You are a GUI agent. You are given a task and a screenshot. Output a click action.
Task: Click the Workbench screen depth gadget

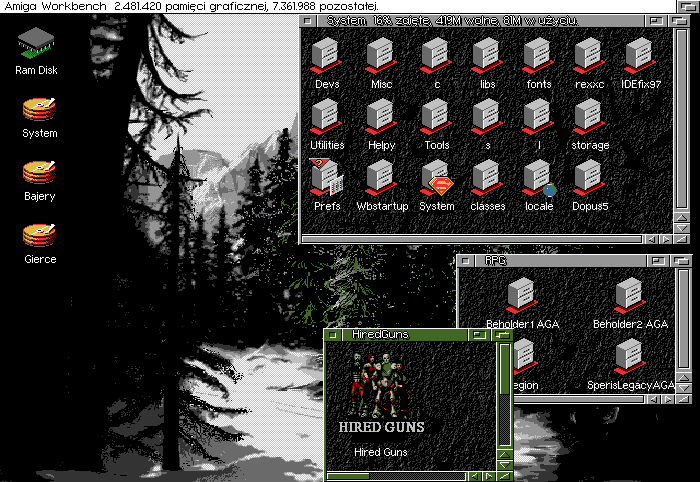pyautogui.click(x=688, y=6)
